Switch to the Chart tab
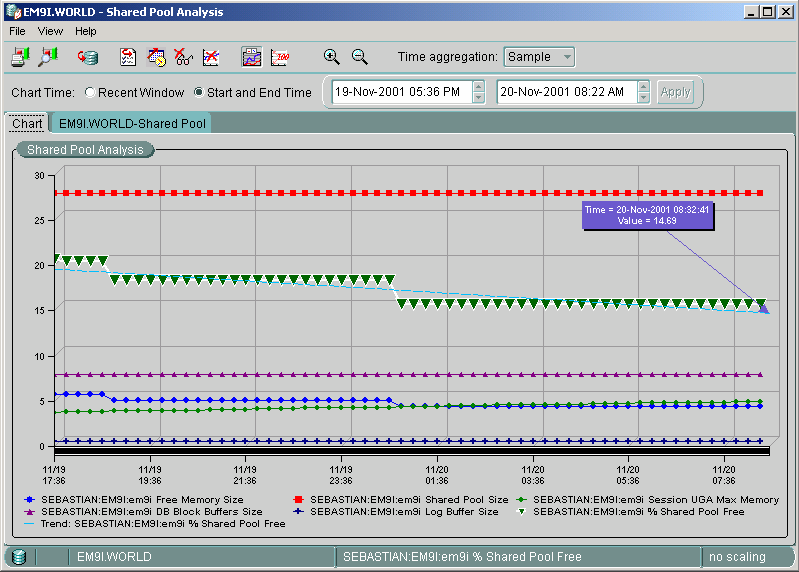This screenshot has height=572, width=799. click(27, 123)
